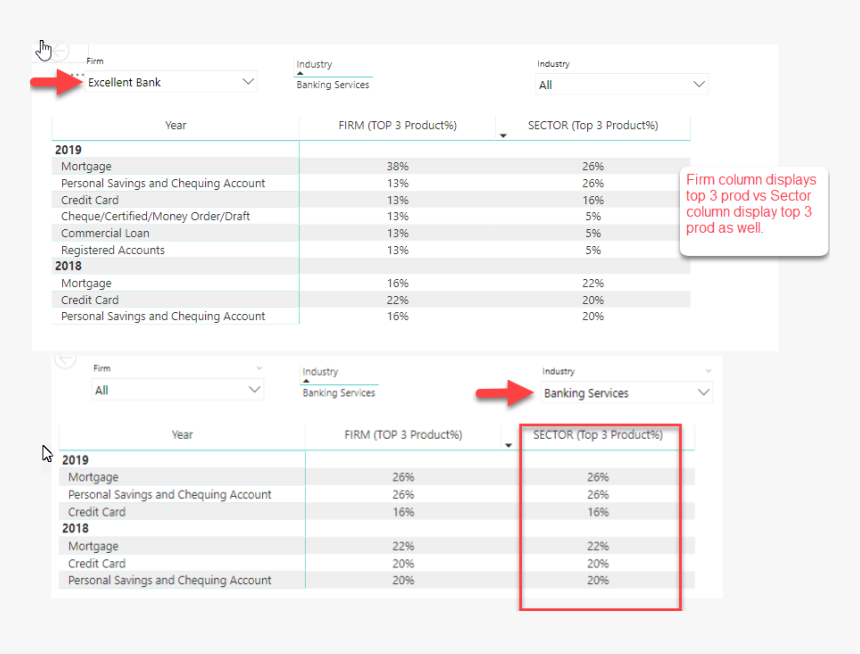Screen dimensions: 860x654
Task: Select 2019 year group in upper table
Action: tap(68, 150)
